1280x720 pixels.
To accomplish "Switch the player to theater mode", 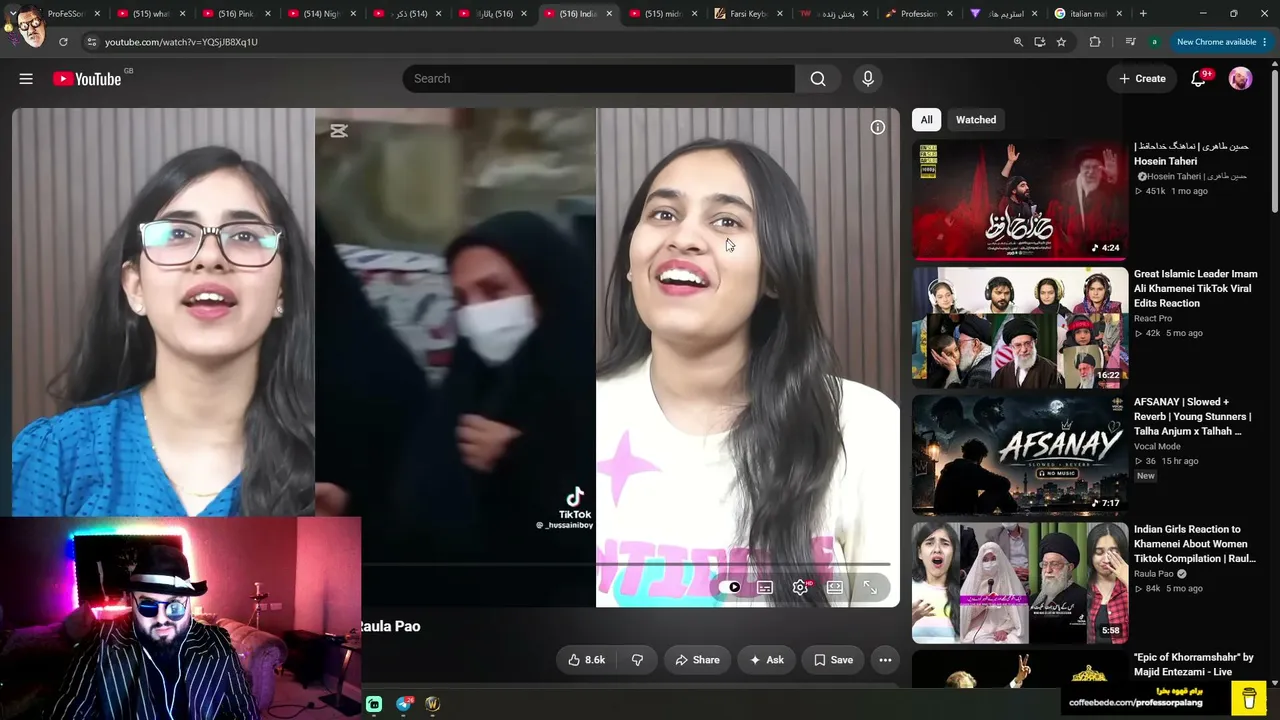I will pyautogui.click(x=835, y=588).
